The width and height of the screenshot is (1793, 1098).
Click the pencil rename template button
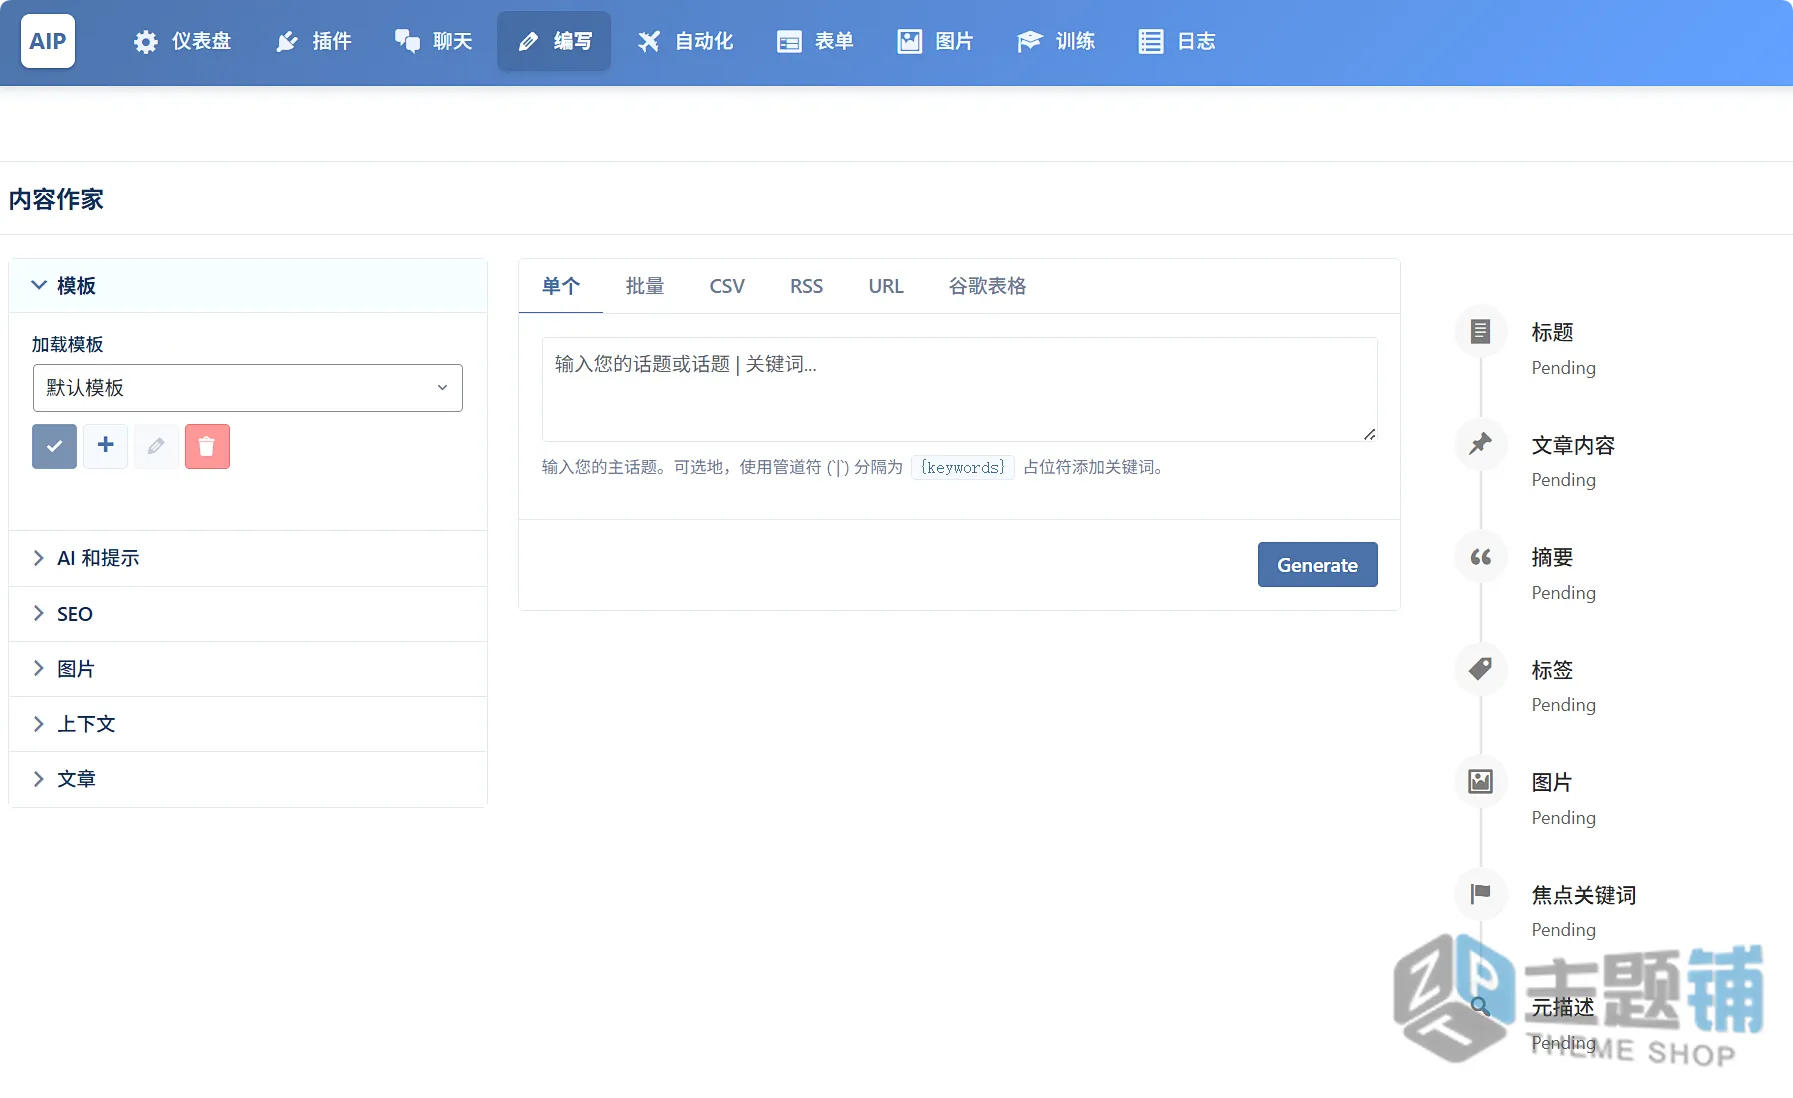coord(156,446)
